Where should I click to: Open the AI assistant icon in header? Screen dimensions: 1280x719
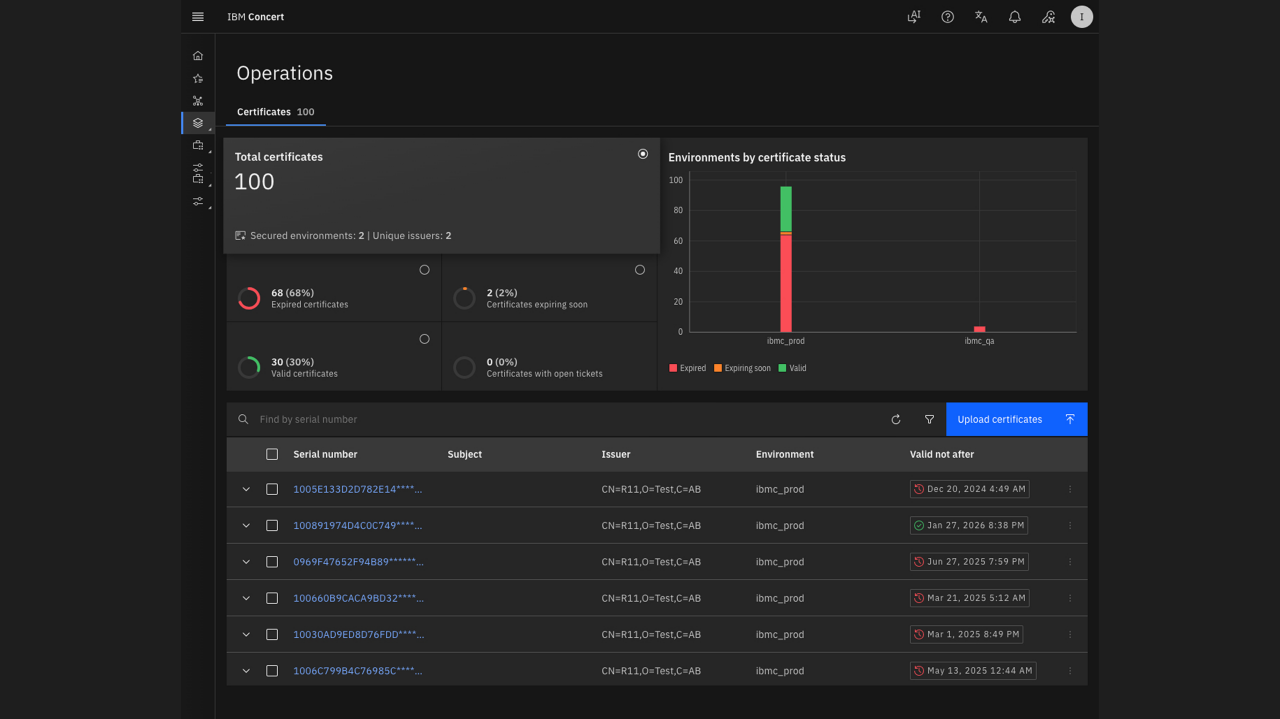click(914, 17)
